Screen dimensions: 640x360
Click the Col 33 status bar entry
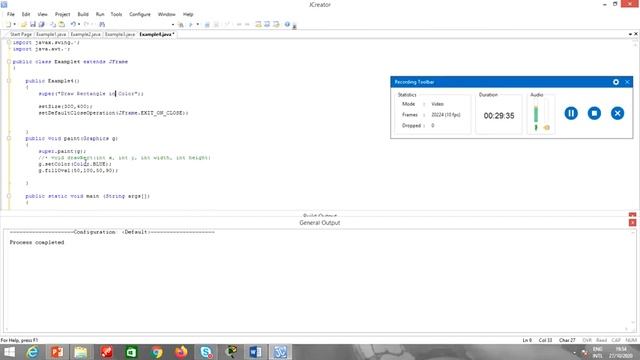click(545, 340)
